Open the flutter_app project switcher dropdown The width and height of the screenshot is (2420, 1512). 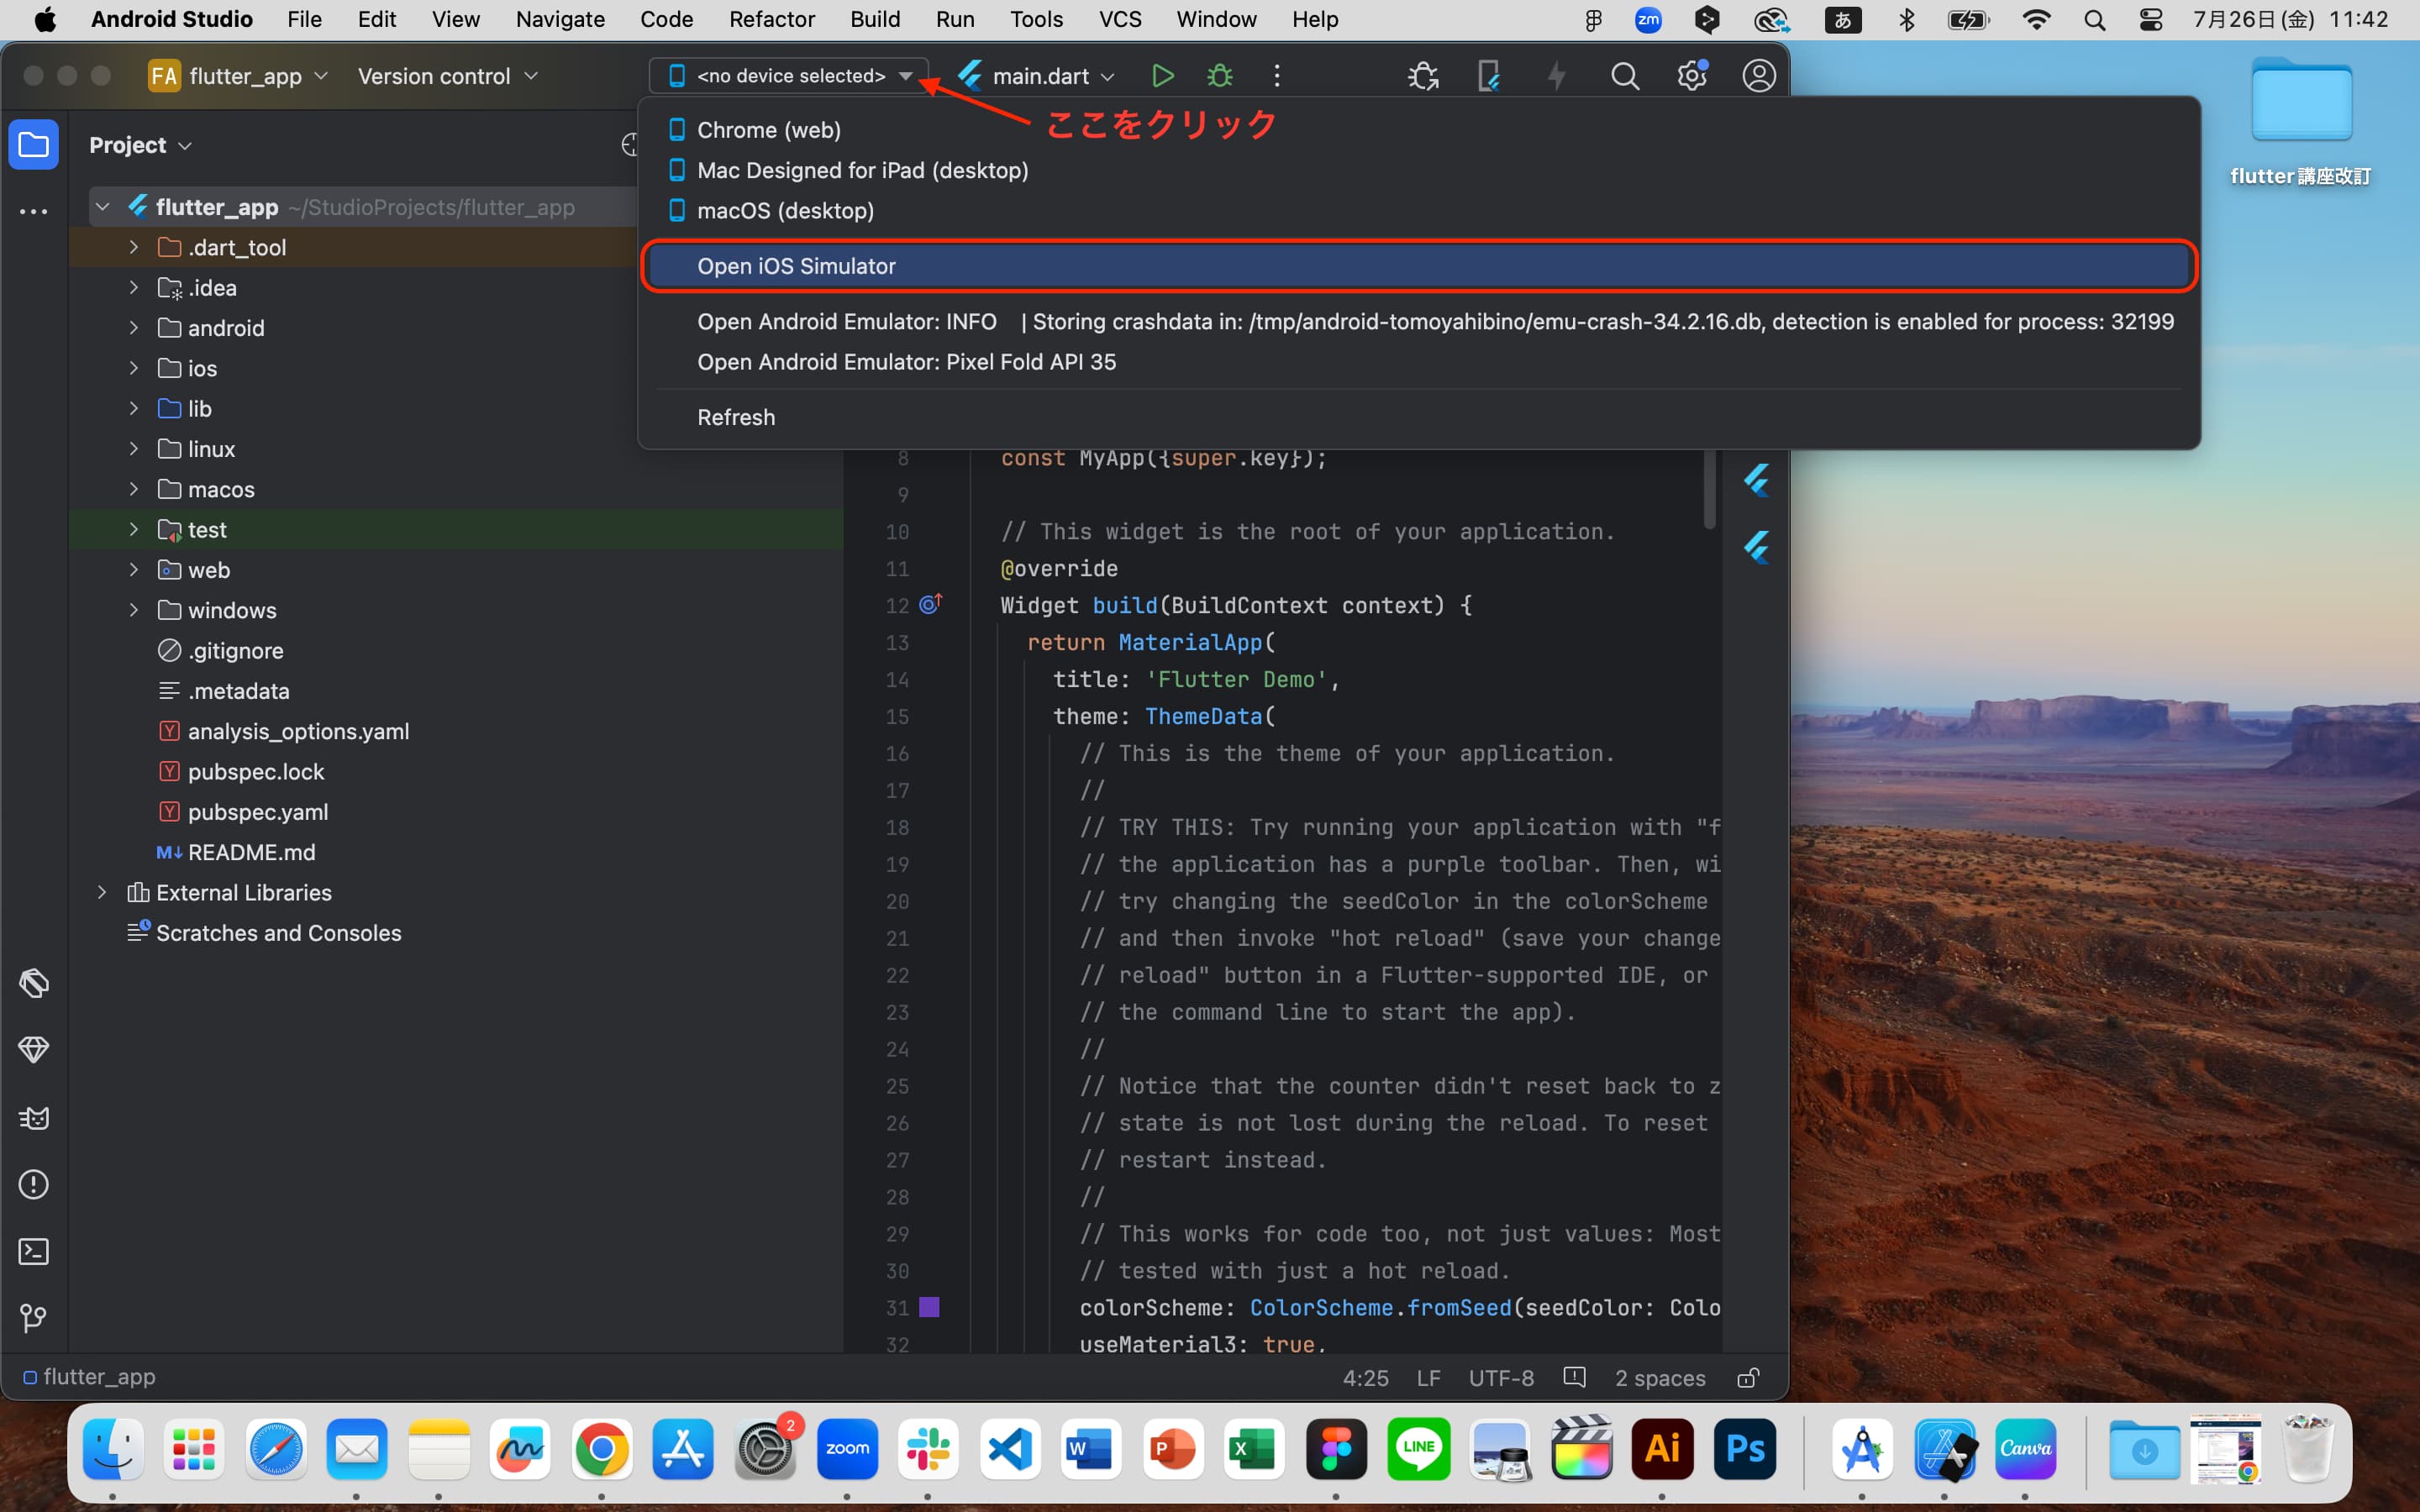point(238,76)
